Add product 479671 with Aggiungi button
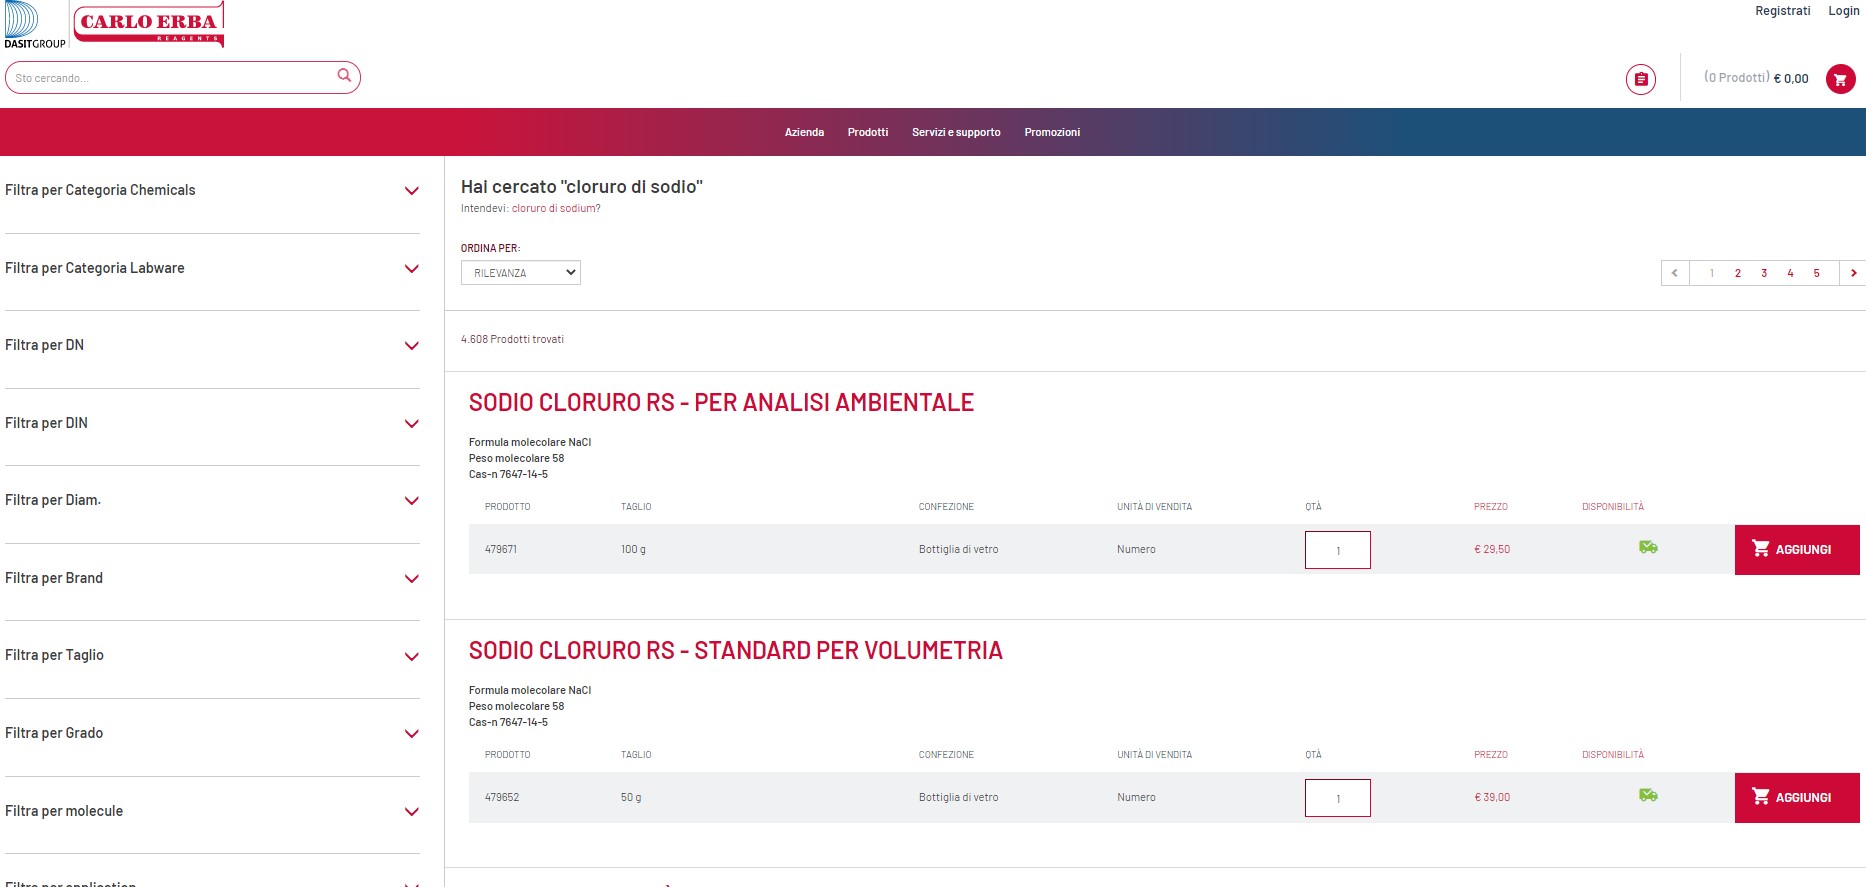Screen dimensions: 1866x887 click(1796, 550)
